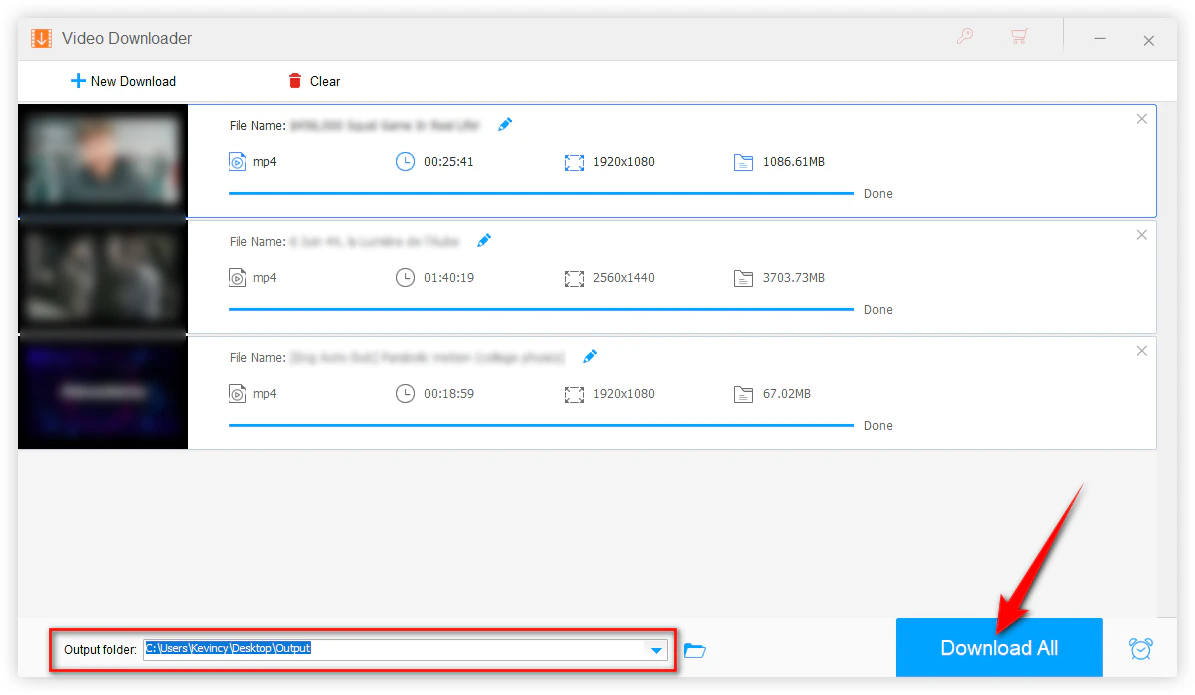
Task: Click the Video Downloader app icon
Action: tap(40, 37)
